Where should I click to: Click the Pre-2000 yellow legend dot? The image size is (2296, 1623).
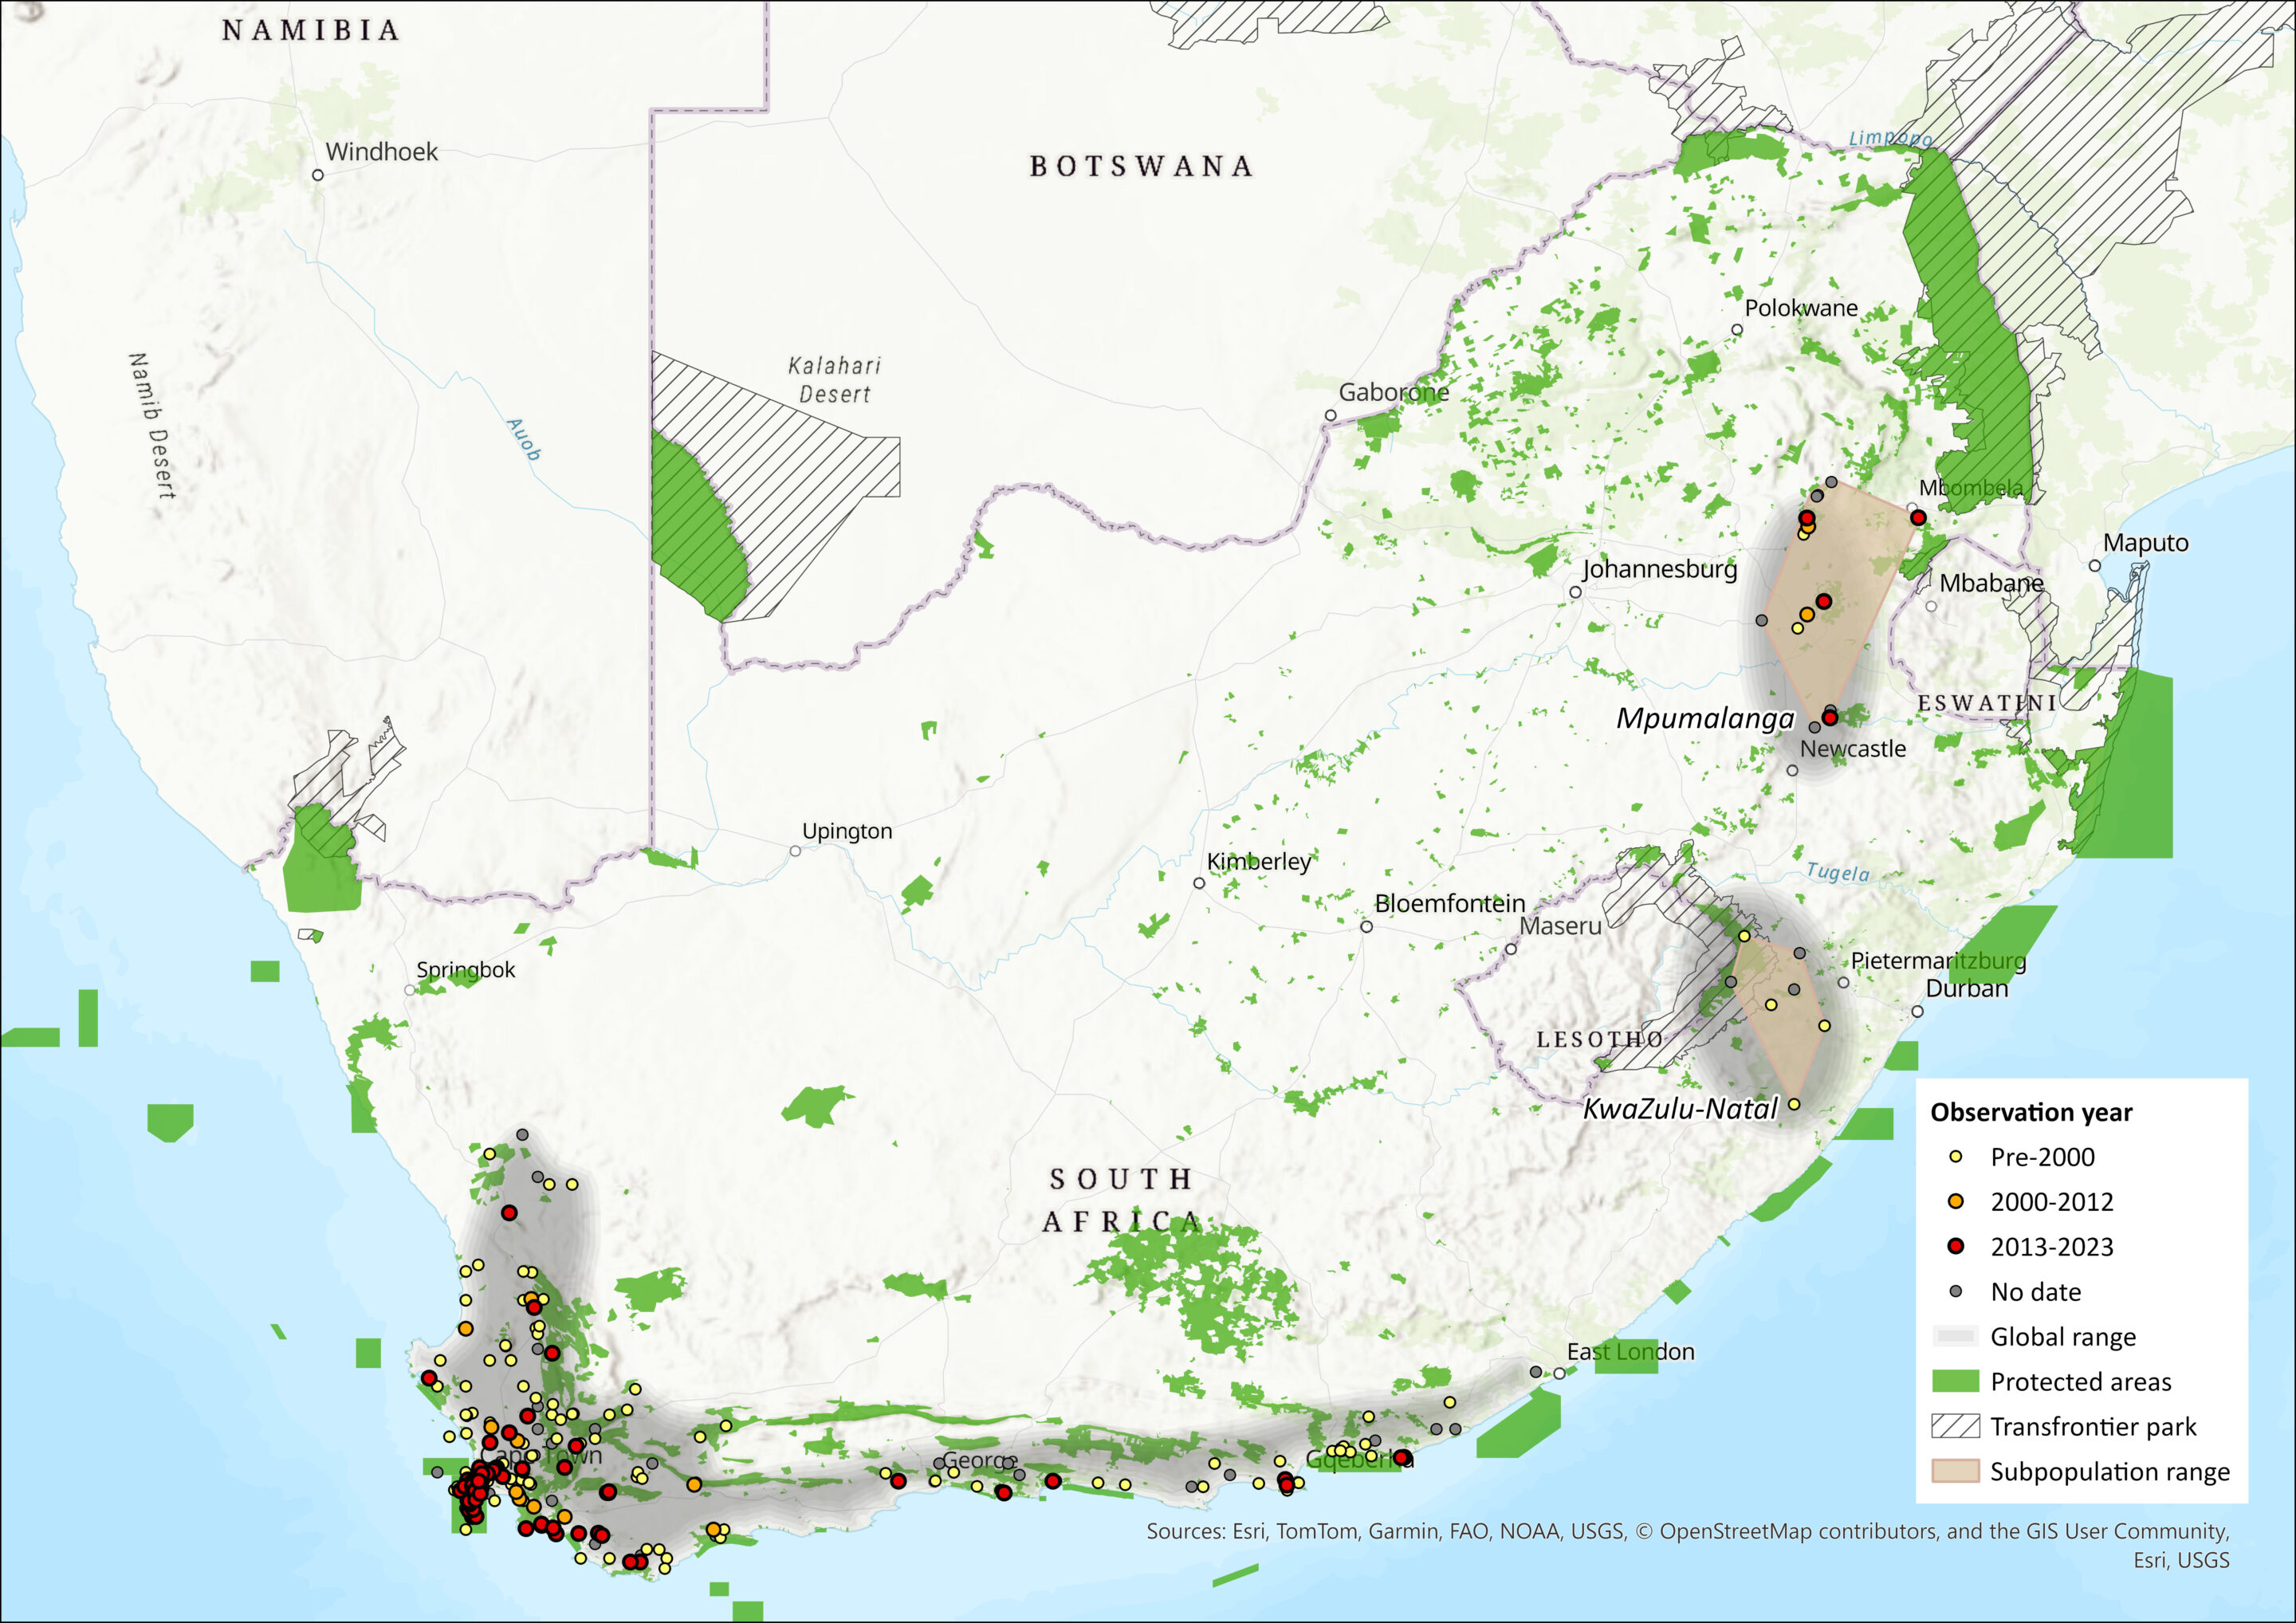pos(1956,1157)
